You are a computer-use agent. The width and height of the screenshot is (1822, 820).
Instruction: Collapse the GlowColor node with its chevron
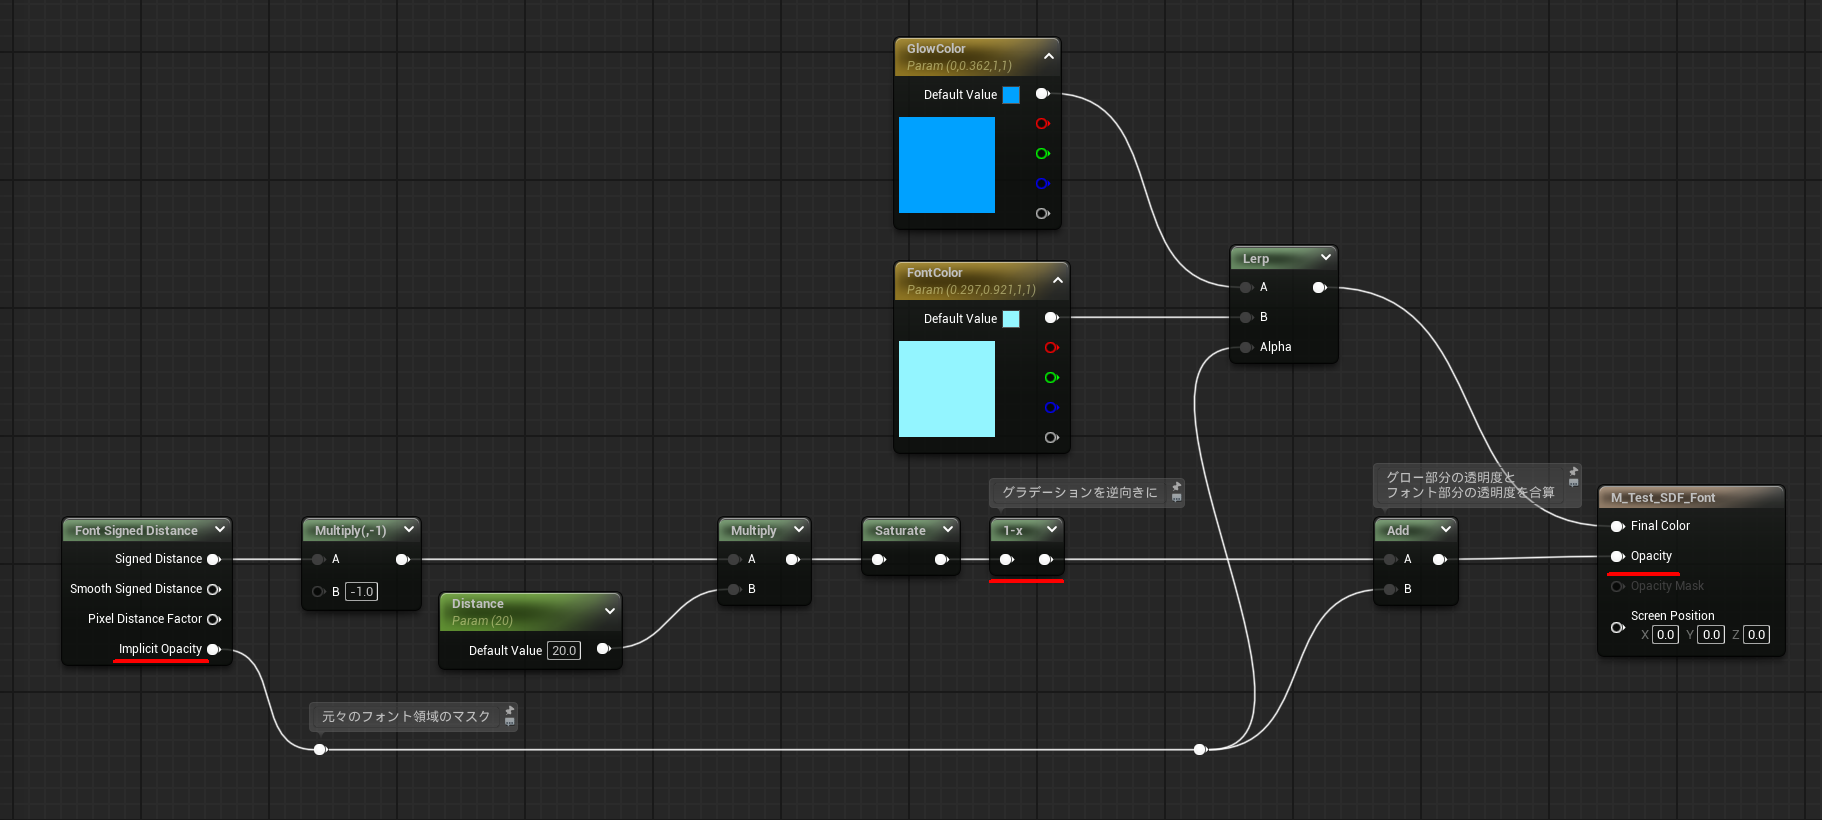pyautogui.click(x=1048, y=57)
